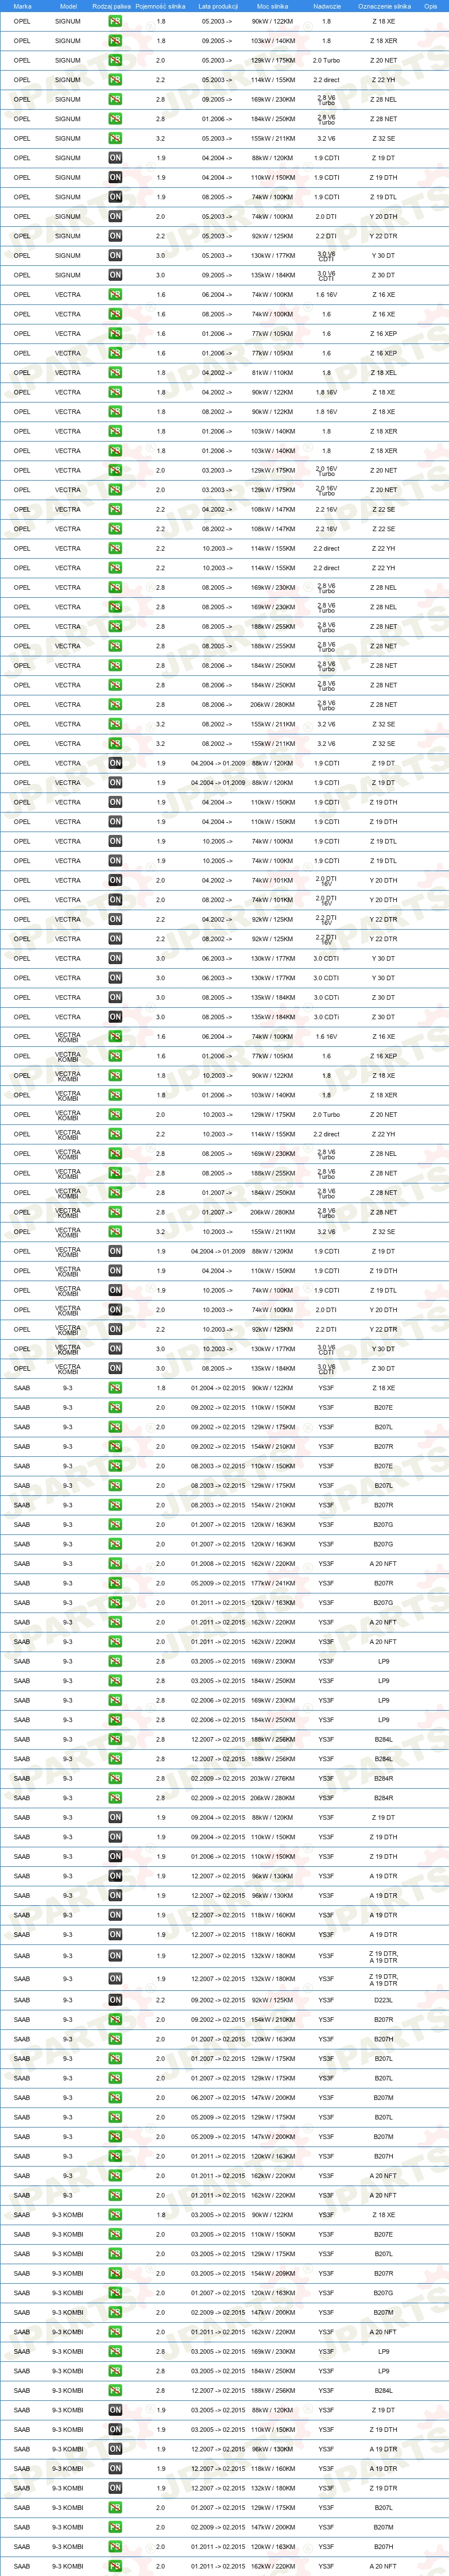The image size is (449, 2576).
Task: Click ON diesel icon for SAAB 9-3 D223L
Action: coord(115,2000)
